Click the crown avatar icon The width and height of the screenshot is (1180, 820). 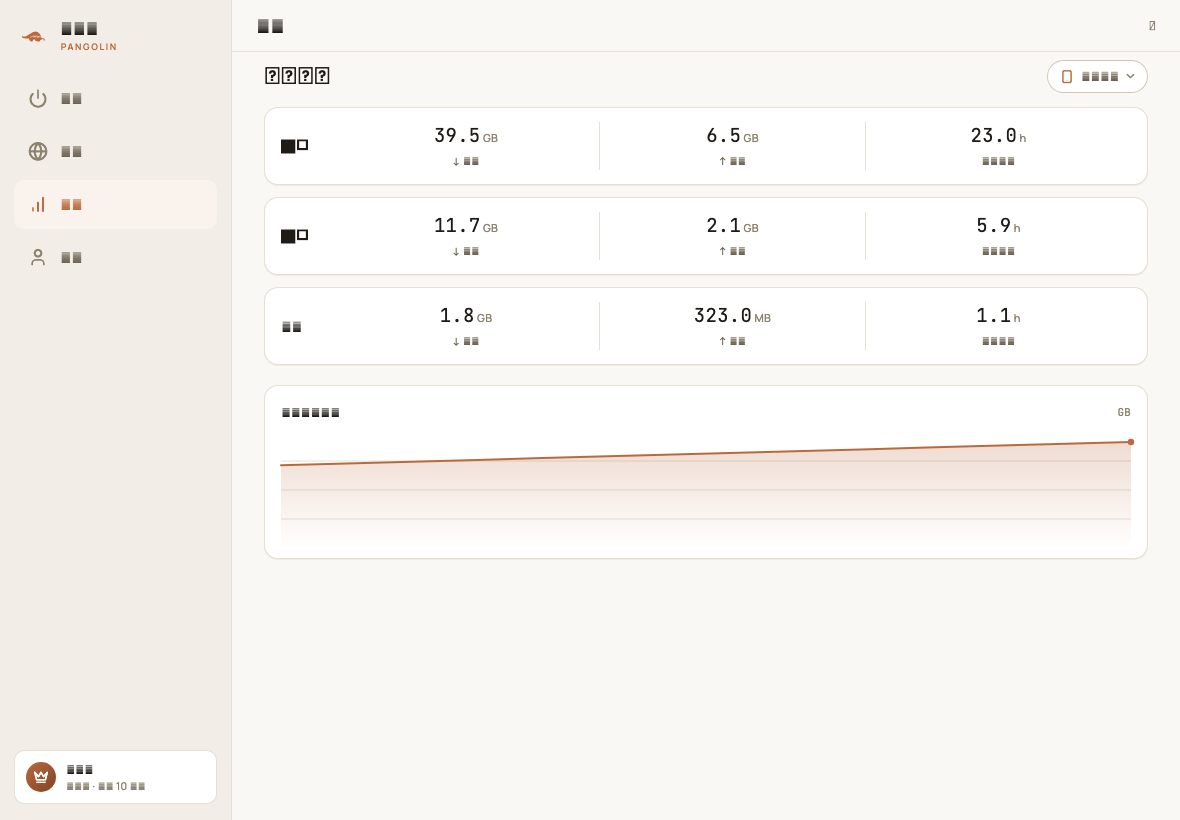41,777
